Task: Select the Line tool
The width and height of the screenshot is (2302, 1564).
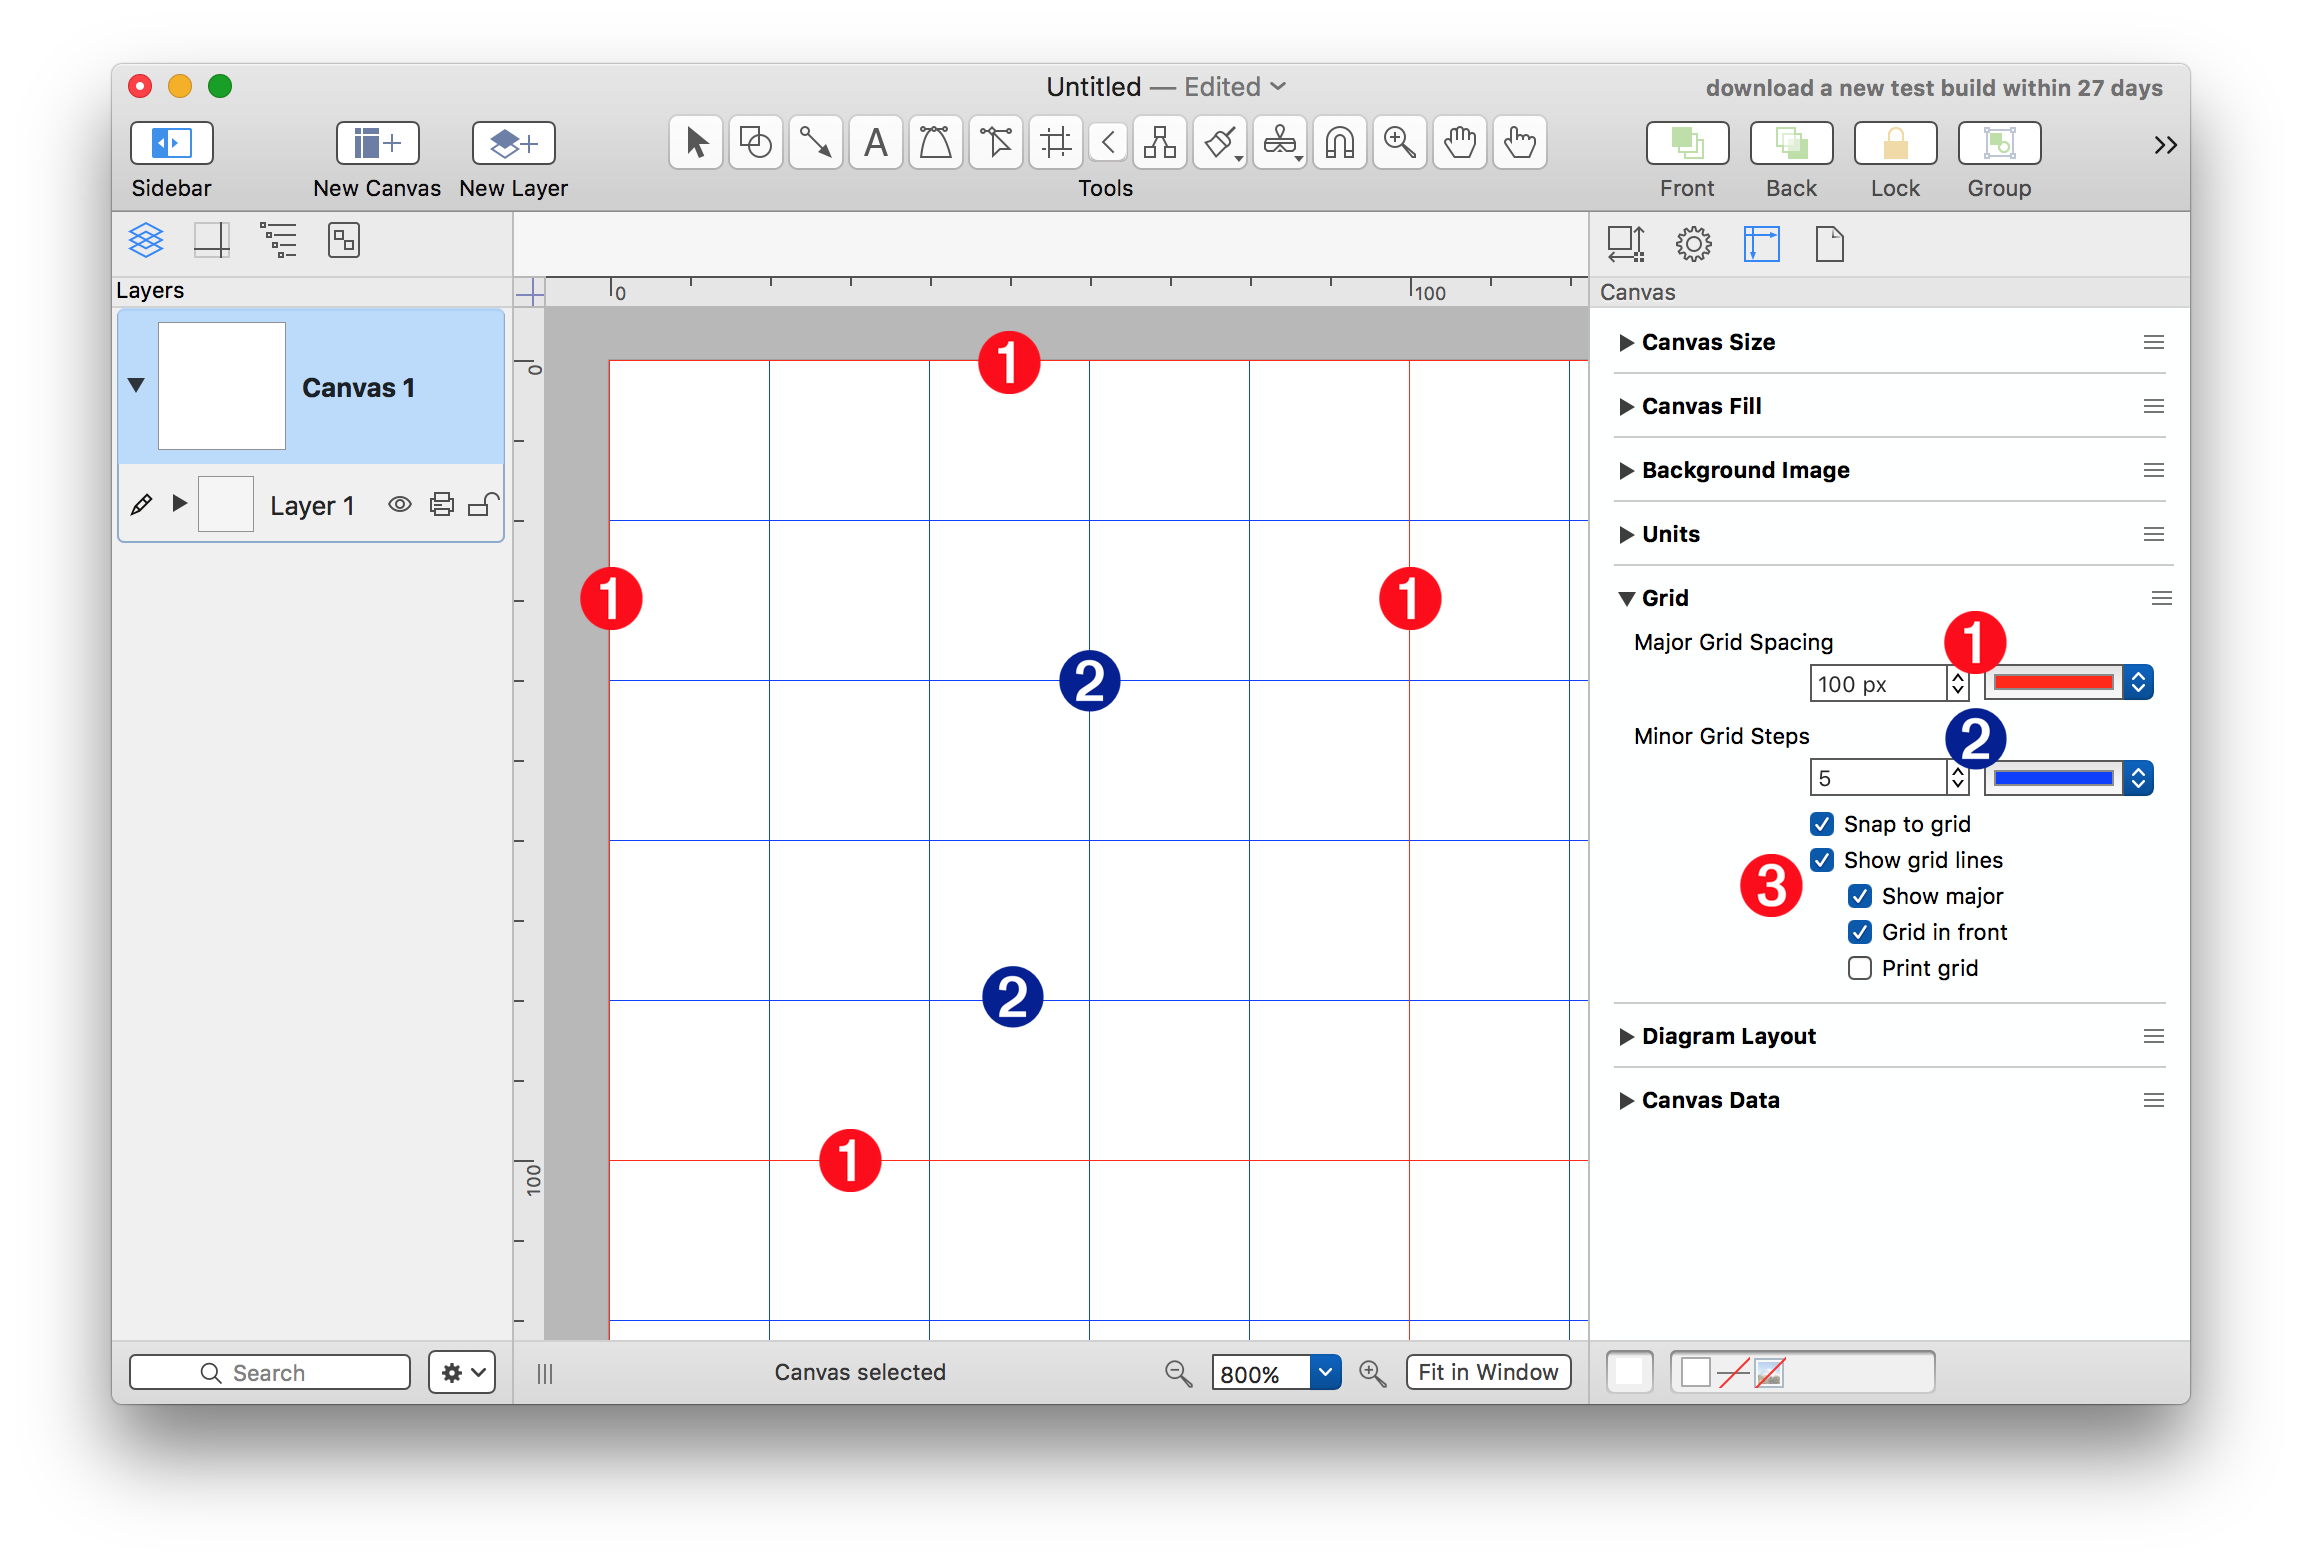Action: 815,144
